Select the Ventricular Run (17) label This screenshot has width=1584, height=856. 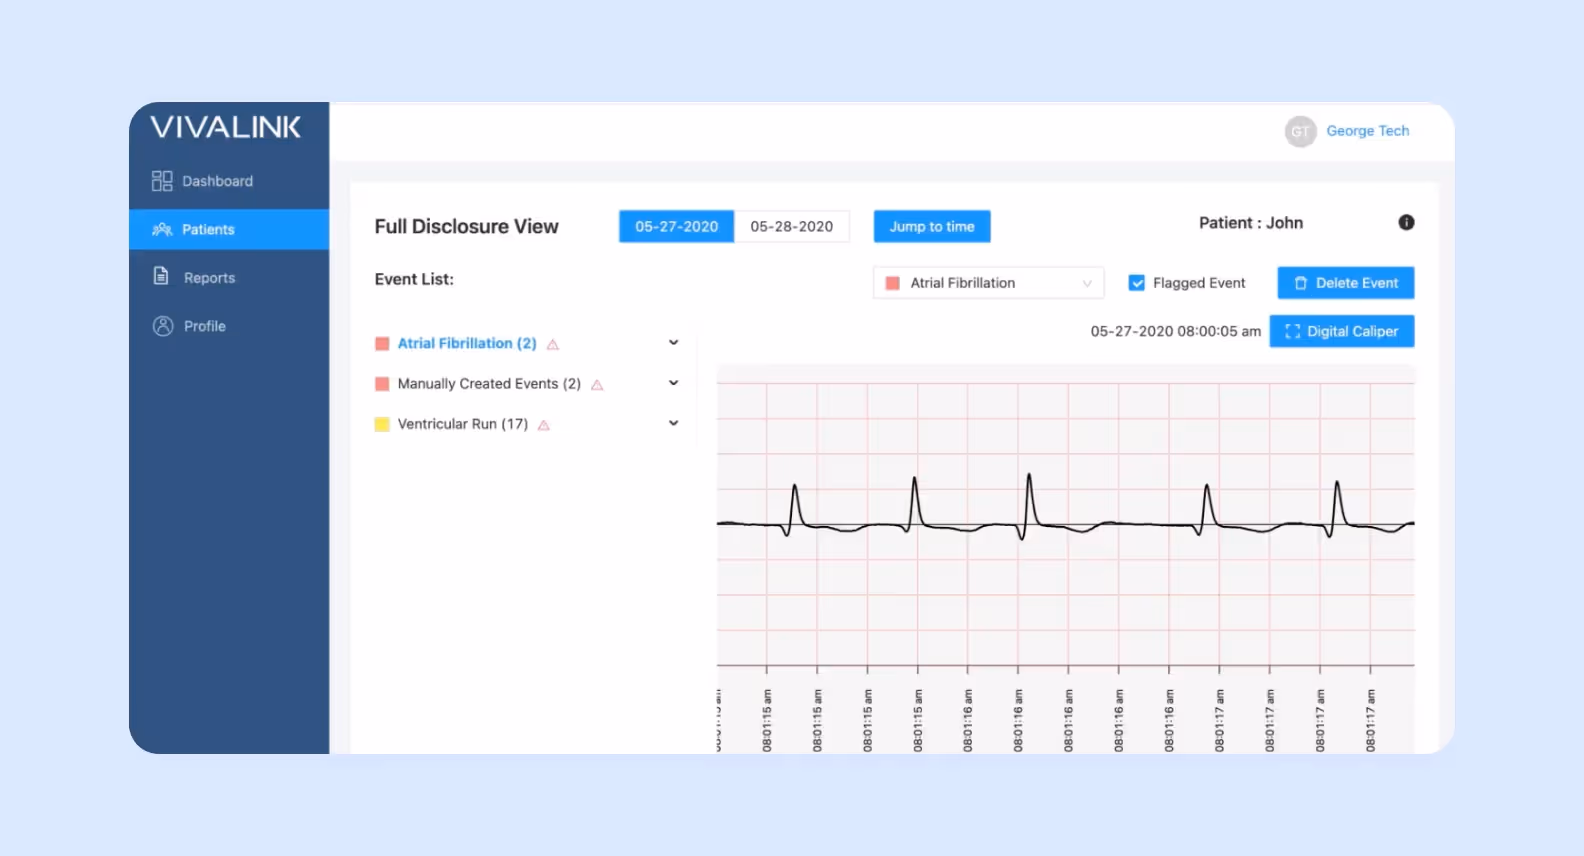click(463, 424)
